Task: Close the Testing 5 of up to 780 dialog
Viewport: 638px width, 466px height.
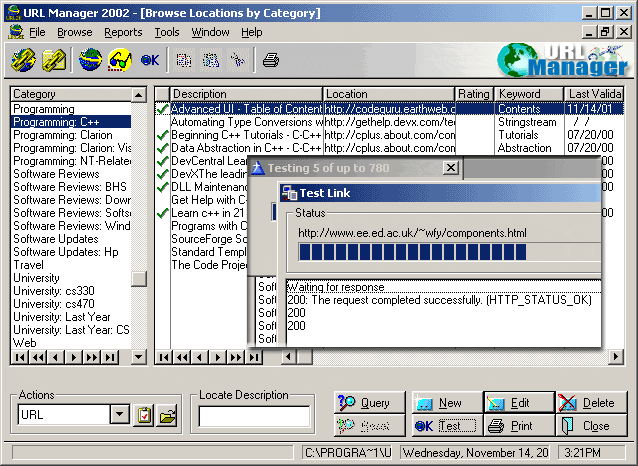Action: tap(451, 167)
